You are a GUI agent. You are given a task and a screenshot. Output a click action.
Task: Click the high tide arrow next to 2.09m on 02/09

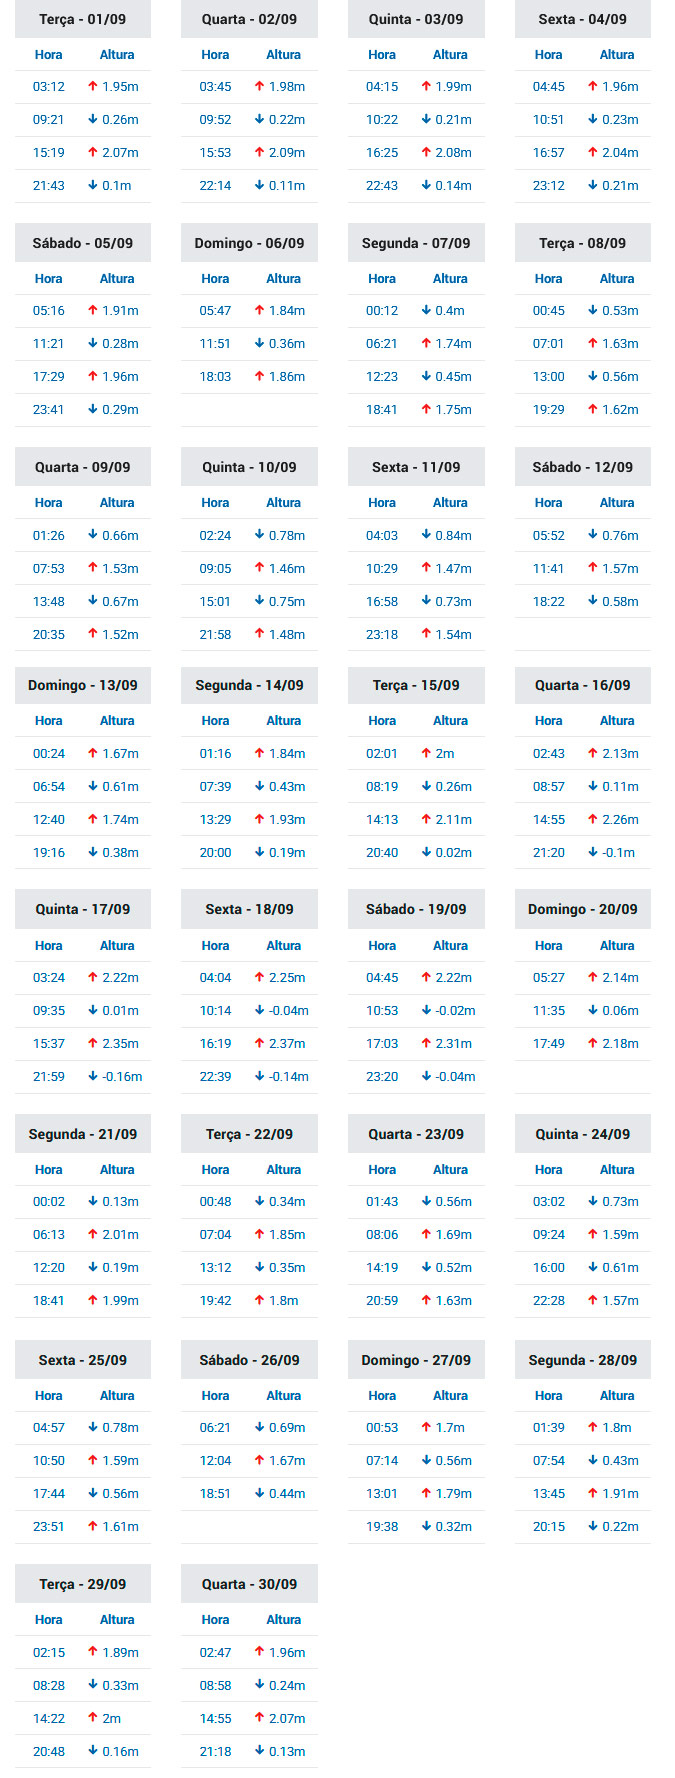click(260, 152)
